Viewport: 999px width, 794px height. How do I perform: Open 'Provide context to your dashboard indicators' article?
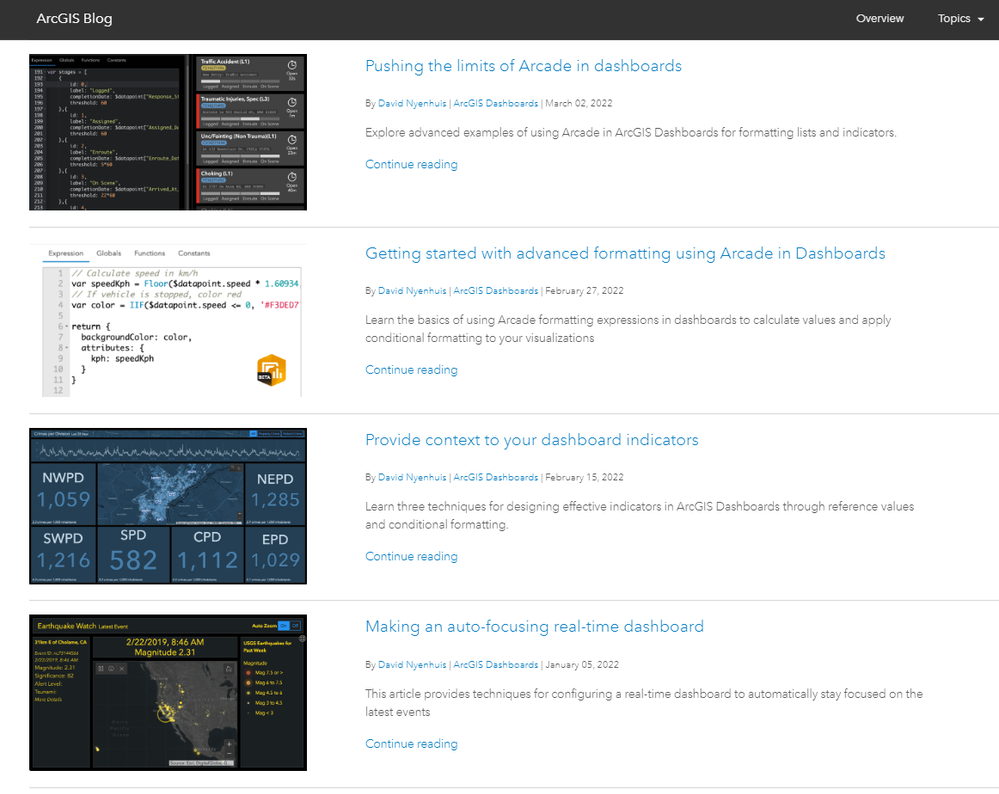tap(531, 440)
